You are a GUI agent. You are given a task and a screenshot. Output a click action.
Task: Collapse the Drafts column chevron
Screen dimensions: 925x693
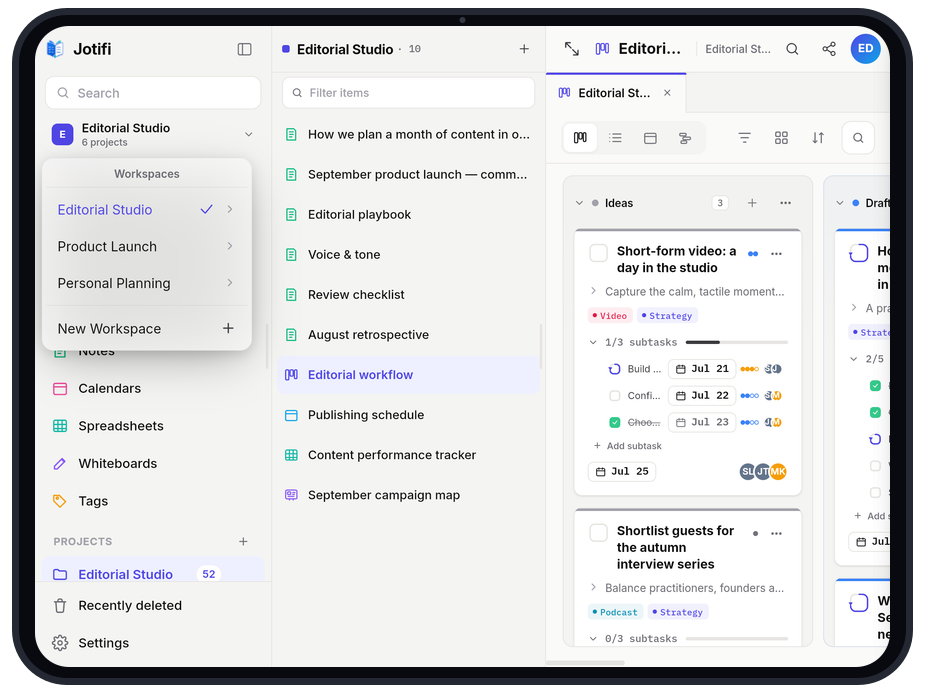(x=840, y=203)
